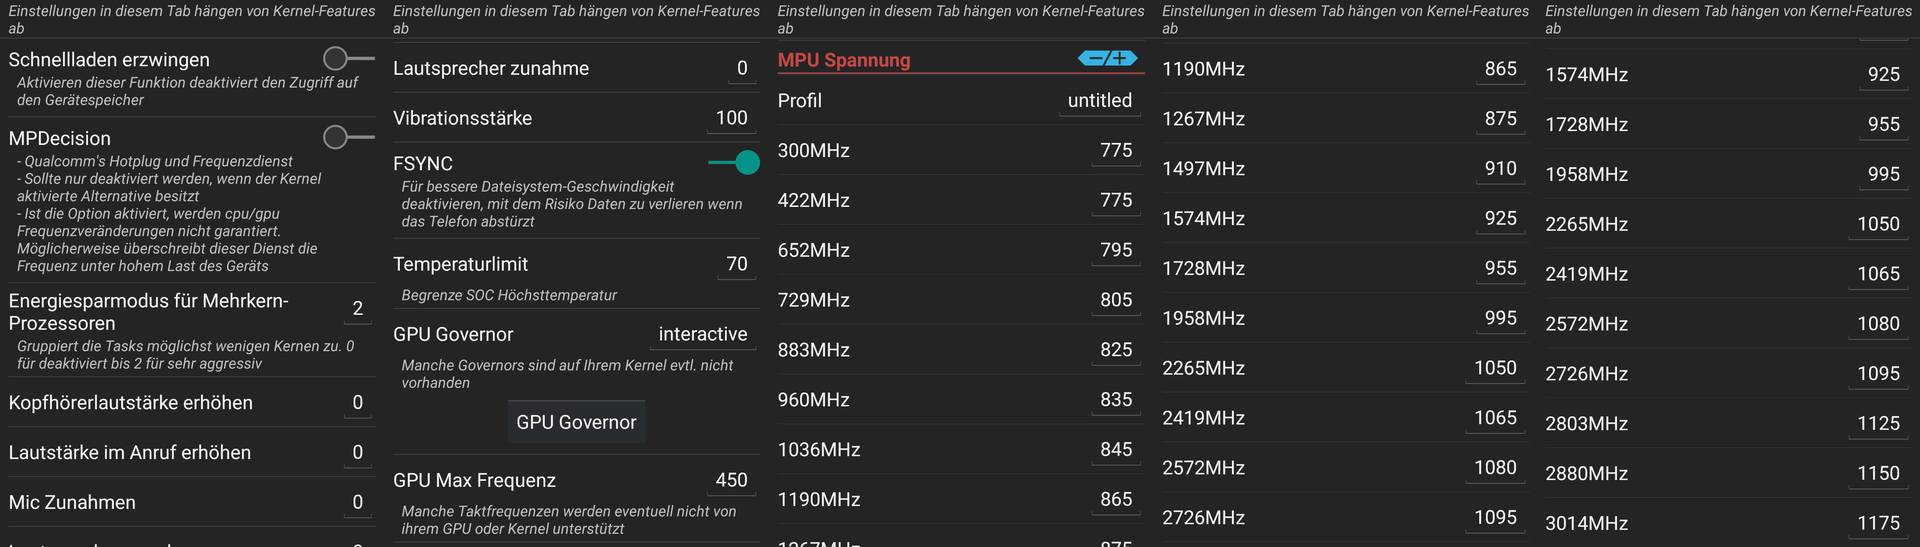This screenshot has width=1920, height=547.
Task: Click the minus/plus icon beside MPU Spannung
Action: [x=1108, y=59]
